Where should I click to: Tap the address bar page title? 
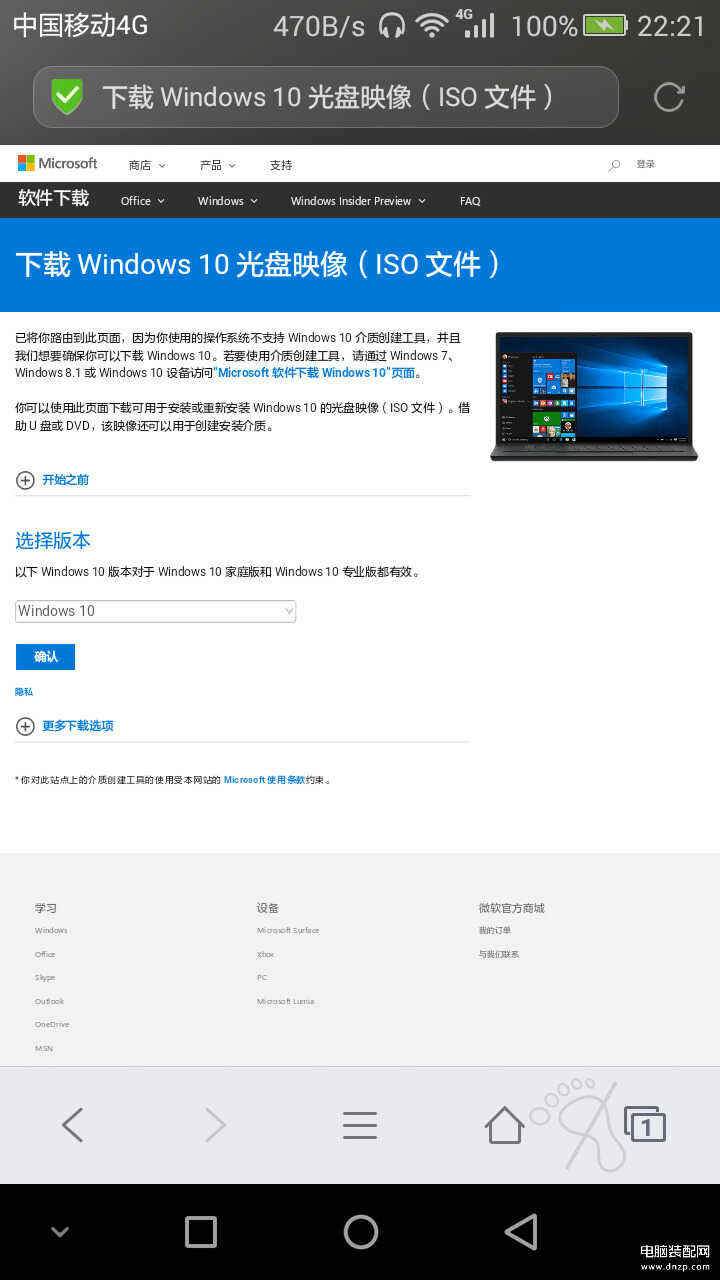(x=328, y=97)
